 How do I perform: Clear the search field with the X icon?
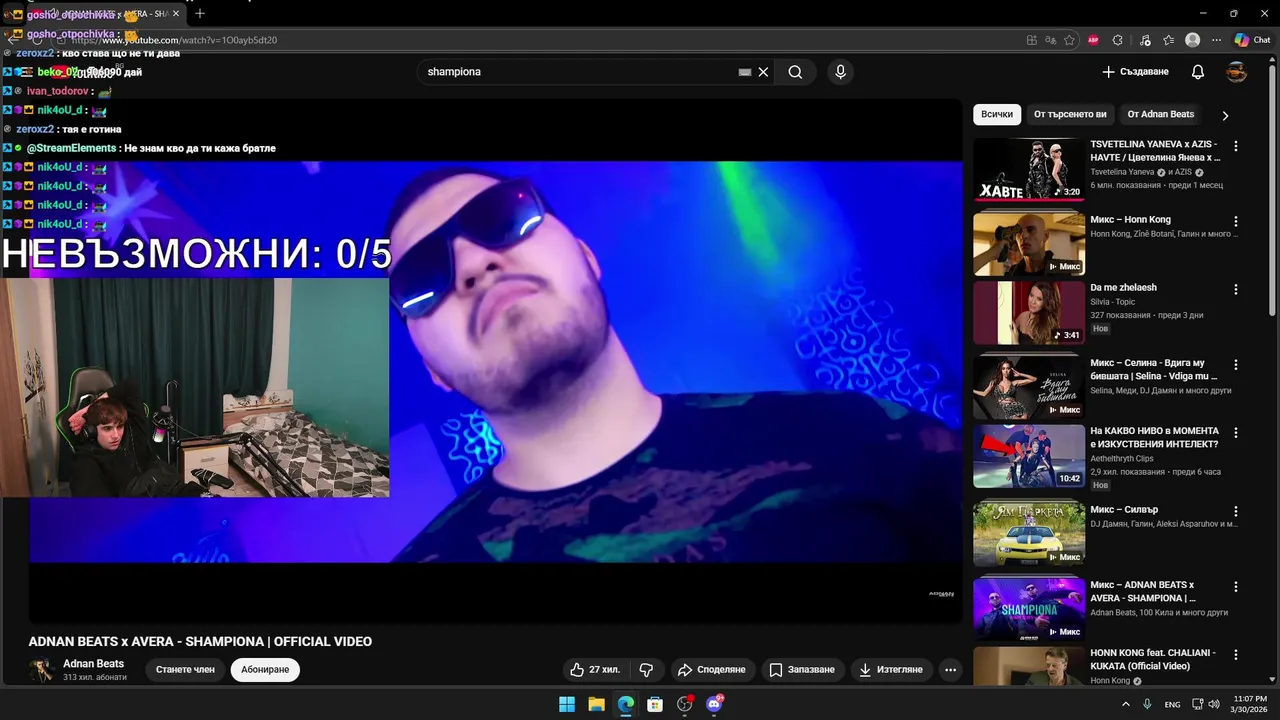coord(763,72)
